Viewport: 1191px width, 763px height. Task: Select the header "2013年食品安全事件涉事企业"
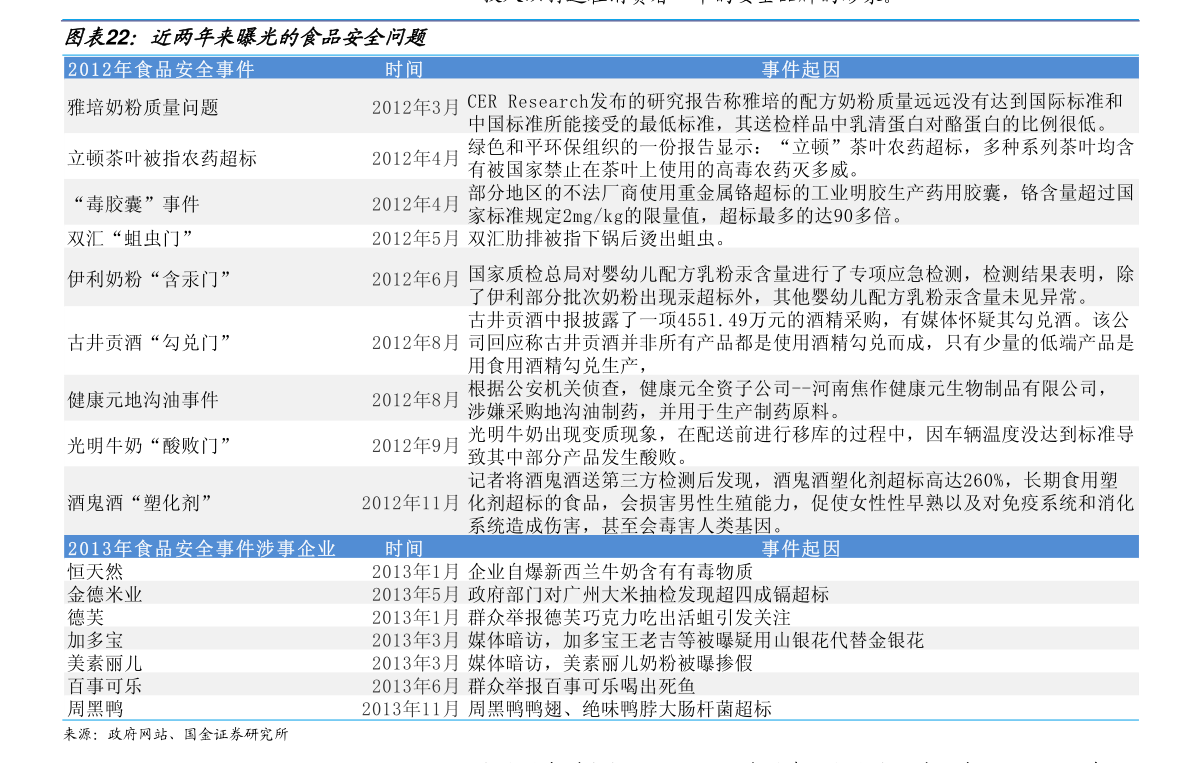click(x=201, y=549)
